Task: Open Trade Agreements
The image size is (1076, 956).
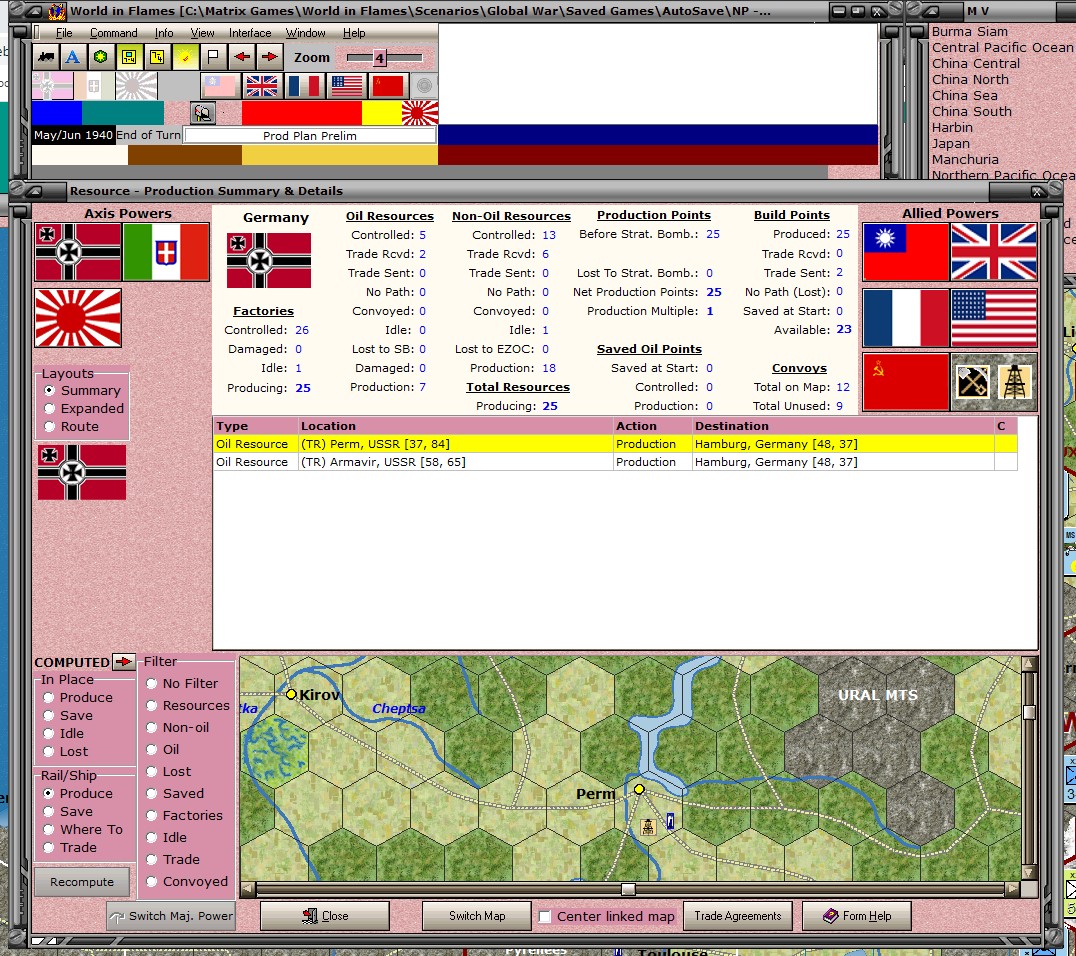Action: coord(738,916)
